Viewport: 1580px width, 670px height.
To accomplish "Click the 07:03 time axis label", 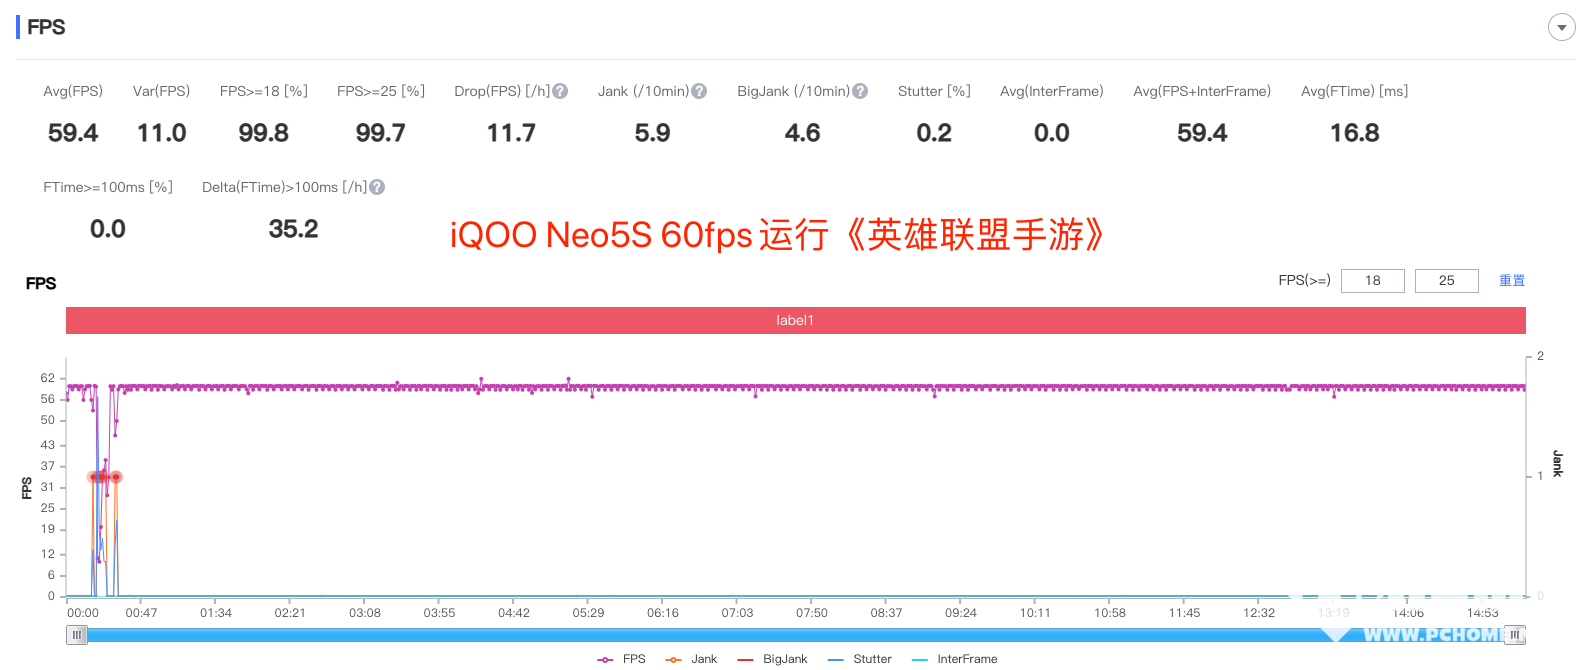I will pyautogui.click(x=737, y=613).
